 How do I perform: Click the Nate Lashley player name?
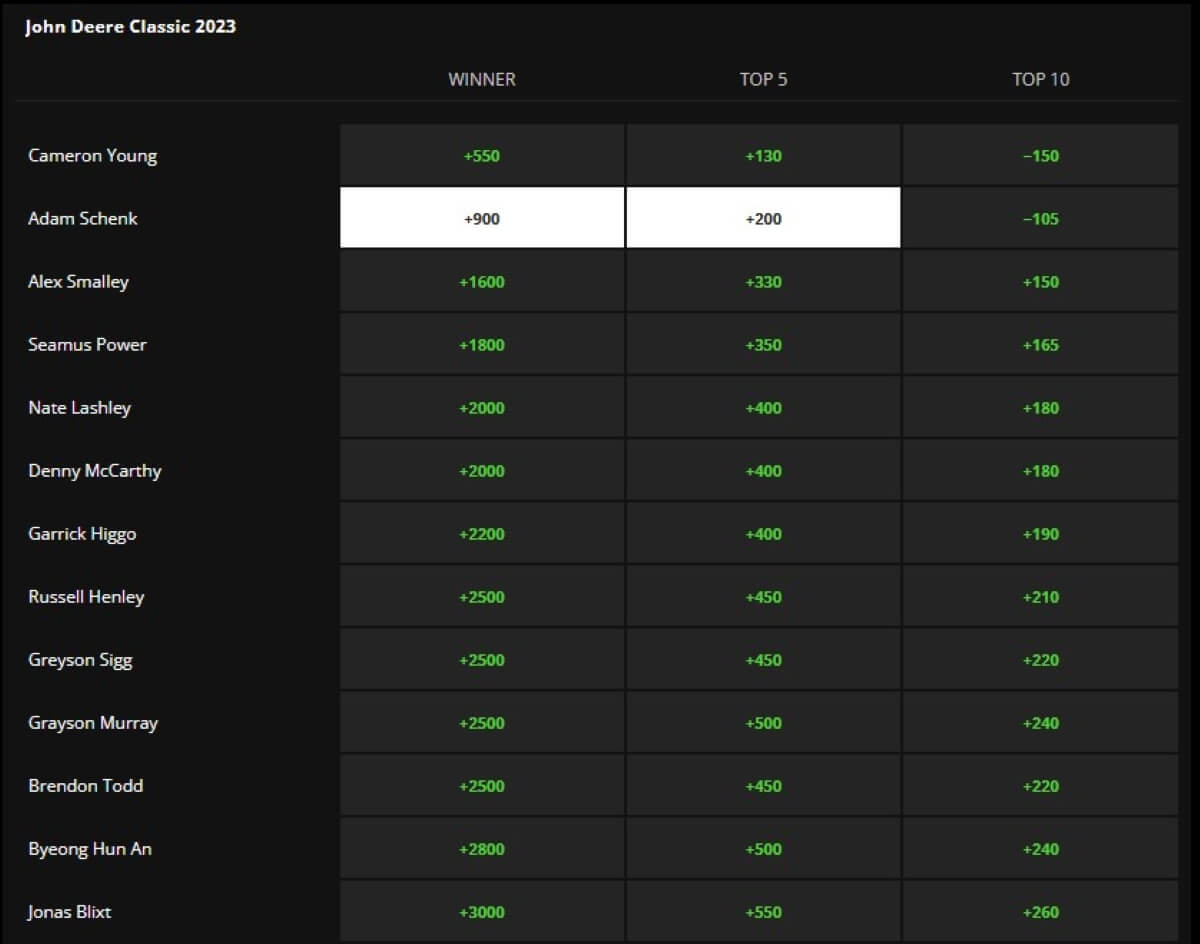pos(79,408)
